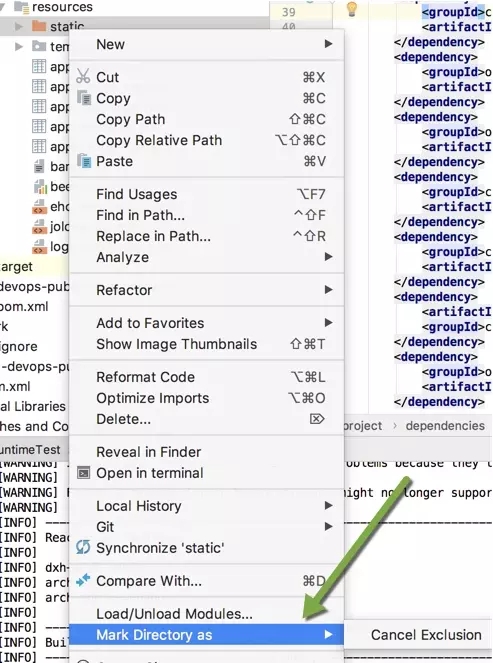Click the Copy documents icon
This screenshot has width=493, height=663.
84,98
